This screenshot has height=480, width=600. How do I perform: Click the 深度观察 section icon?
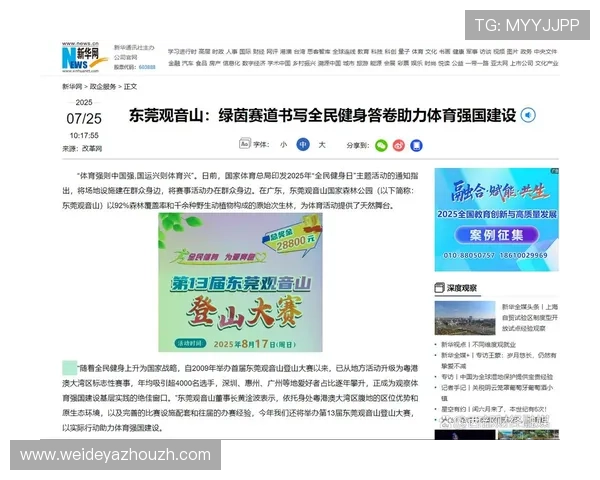[x=439, y=288]
